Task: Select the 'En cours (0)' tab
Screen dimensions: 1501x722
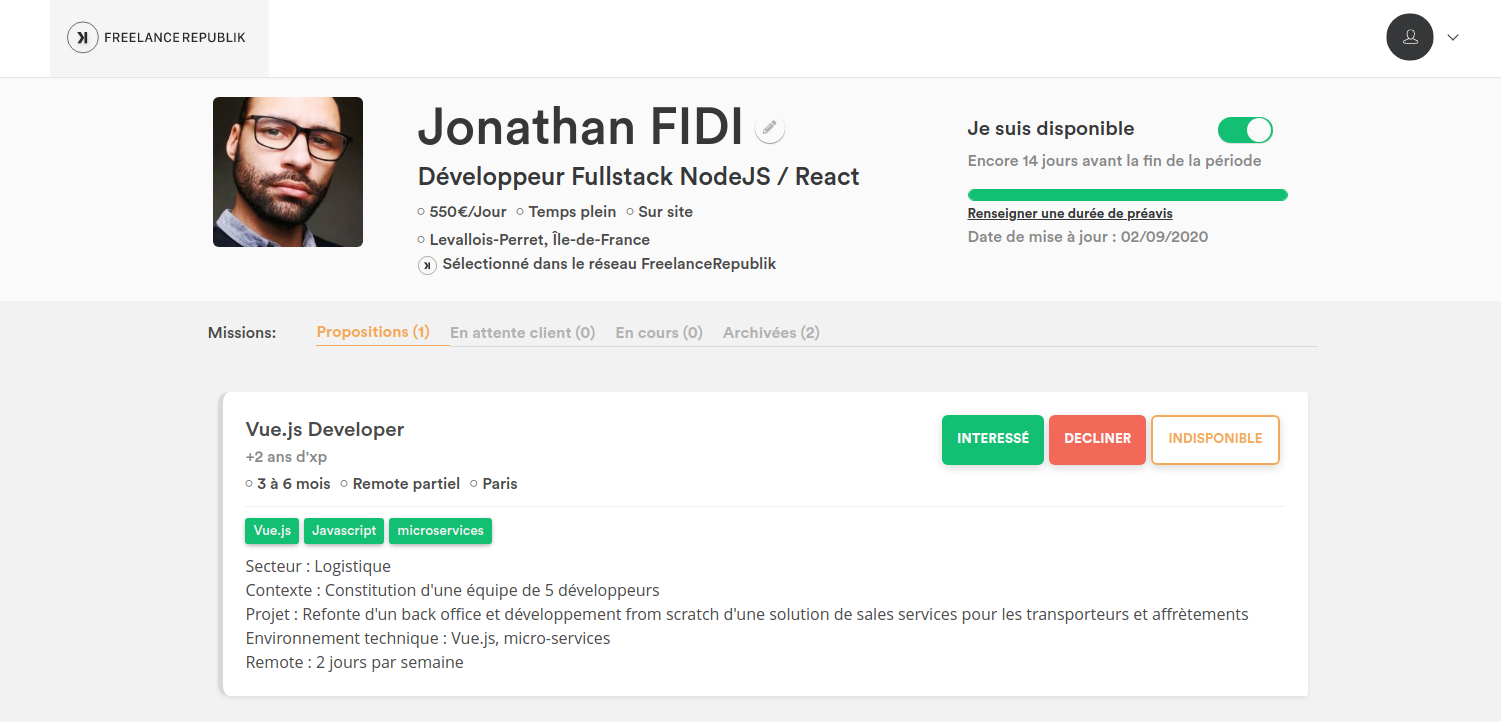Action: [x=658, y=333]
